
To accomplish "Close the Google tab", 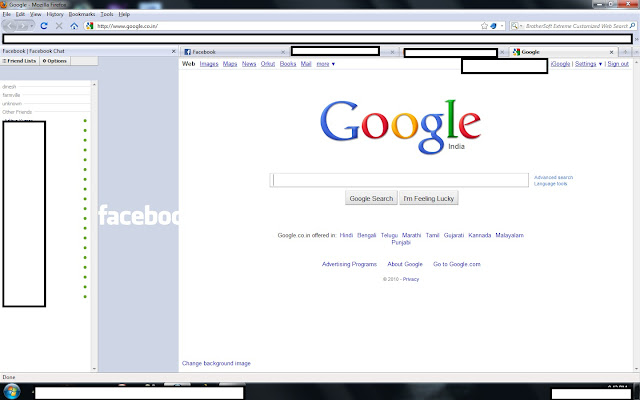I will tap(611, 52).
